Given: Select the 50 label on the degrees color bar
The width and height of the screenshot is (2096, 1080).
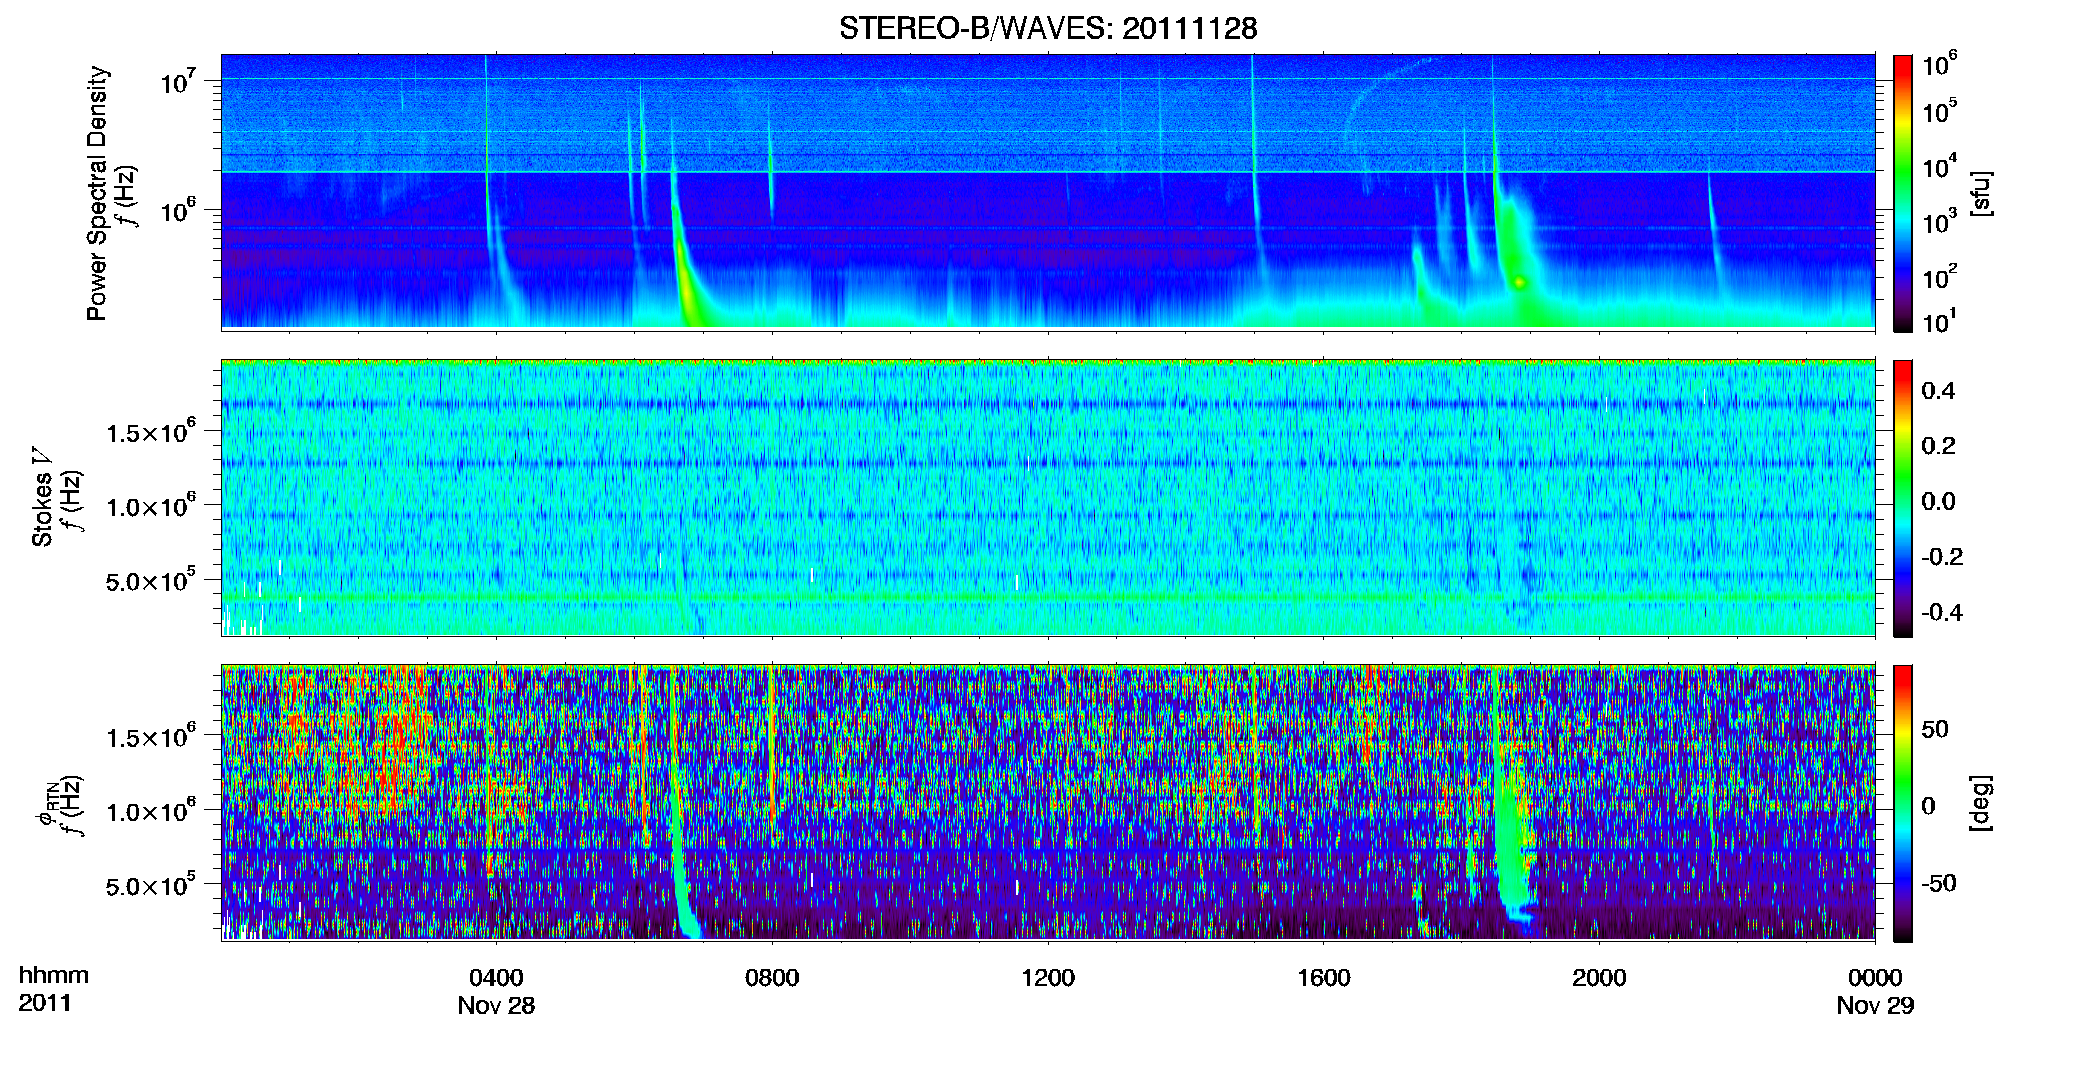Looking at the screenshot, I should (x=1934, y=729).
